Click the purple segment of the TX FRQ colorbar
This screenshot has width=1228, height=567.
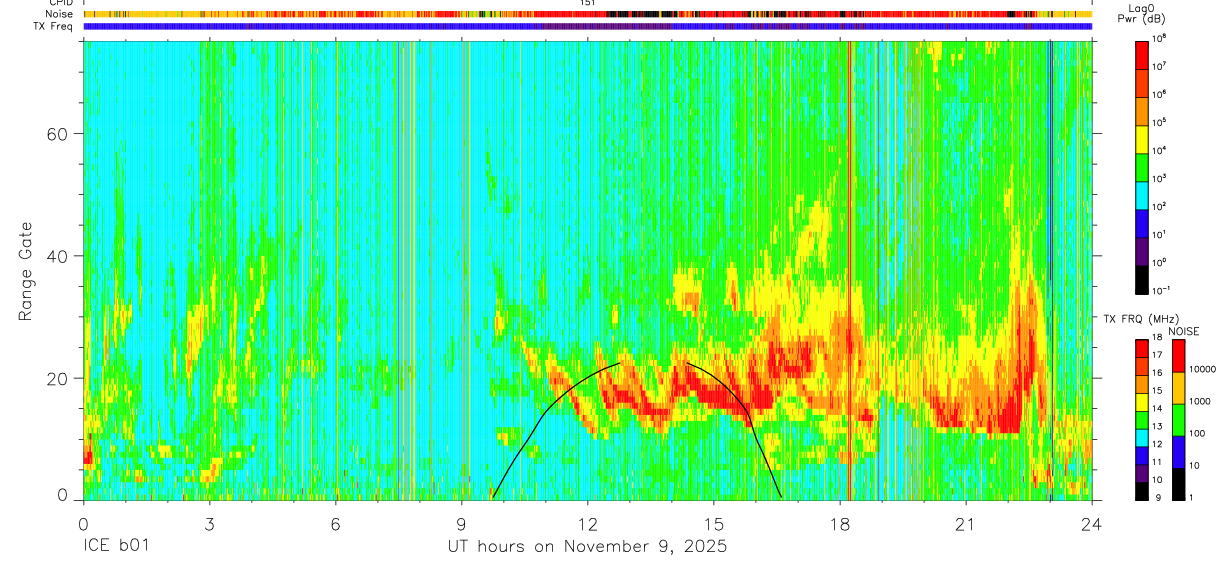point(1141,474)
